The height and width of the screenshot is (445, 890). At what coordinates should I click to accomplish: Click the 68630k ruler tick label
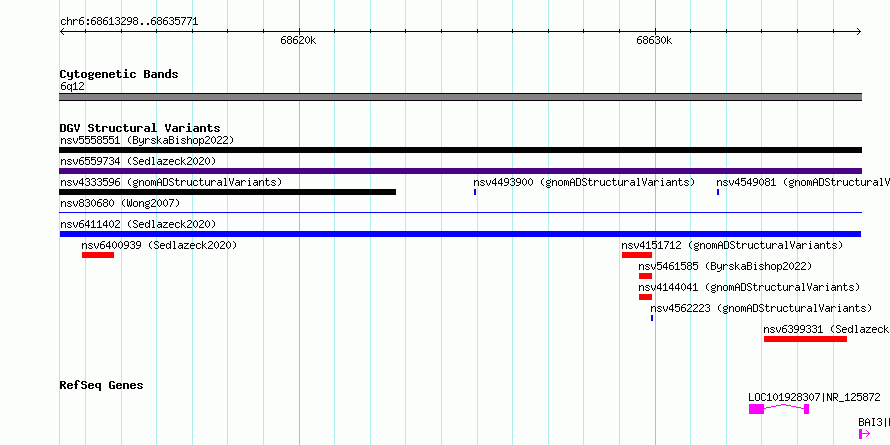(x=654, y=40)
